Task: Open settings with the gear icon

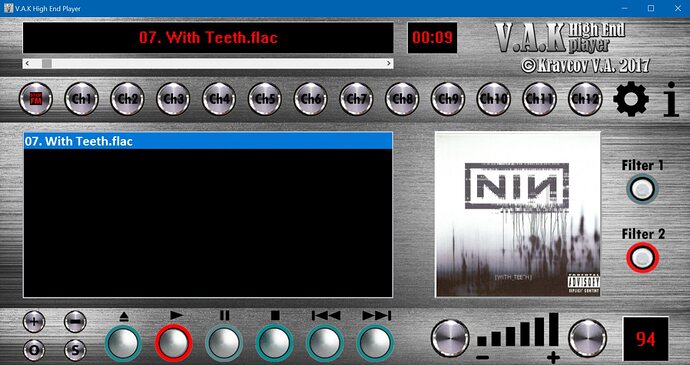Action: tap(631, 99)
